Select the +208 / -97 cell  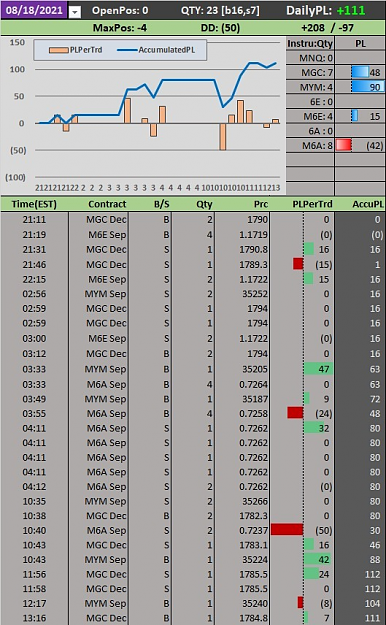click(x=328, y=28)
